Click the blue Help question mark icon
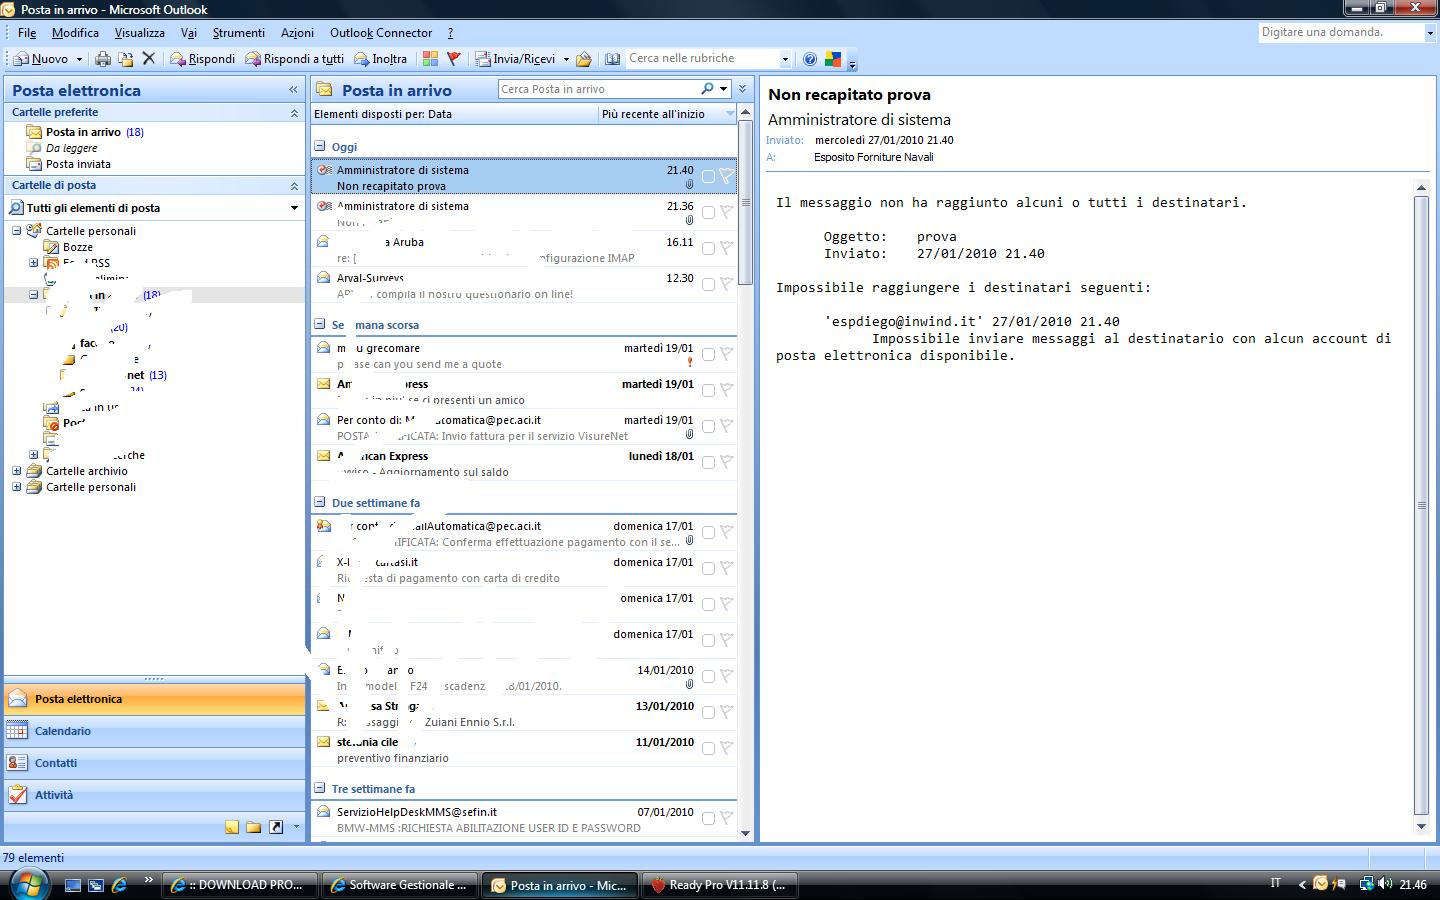 coord(810,59)
